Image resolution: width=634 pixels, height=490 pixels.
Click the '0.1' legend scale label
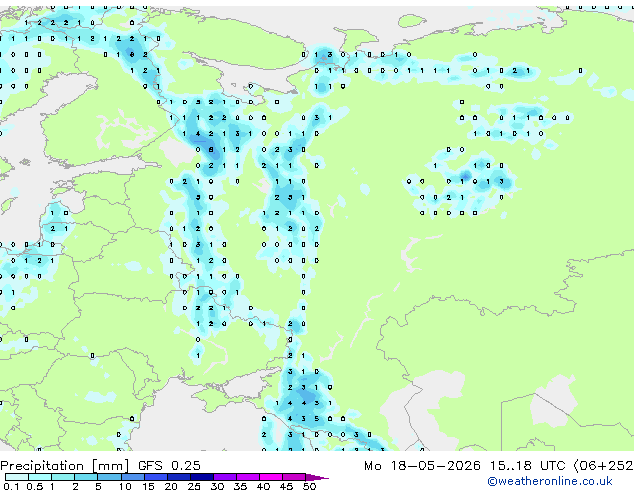[x=11, y=486]
